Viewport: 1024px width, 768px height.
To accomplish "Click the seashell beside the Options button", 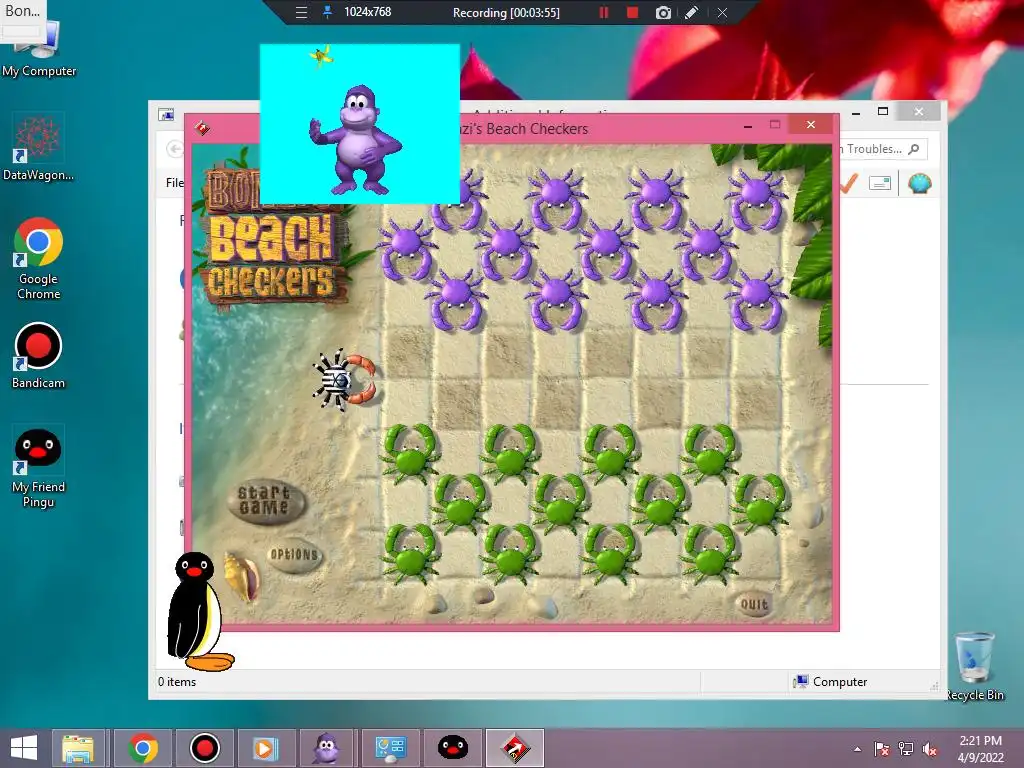I will (x=241, y=576).
